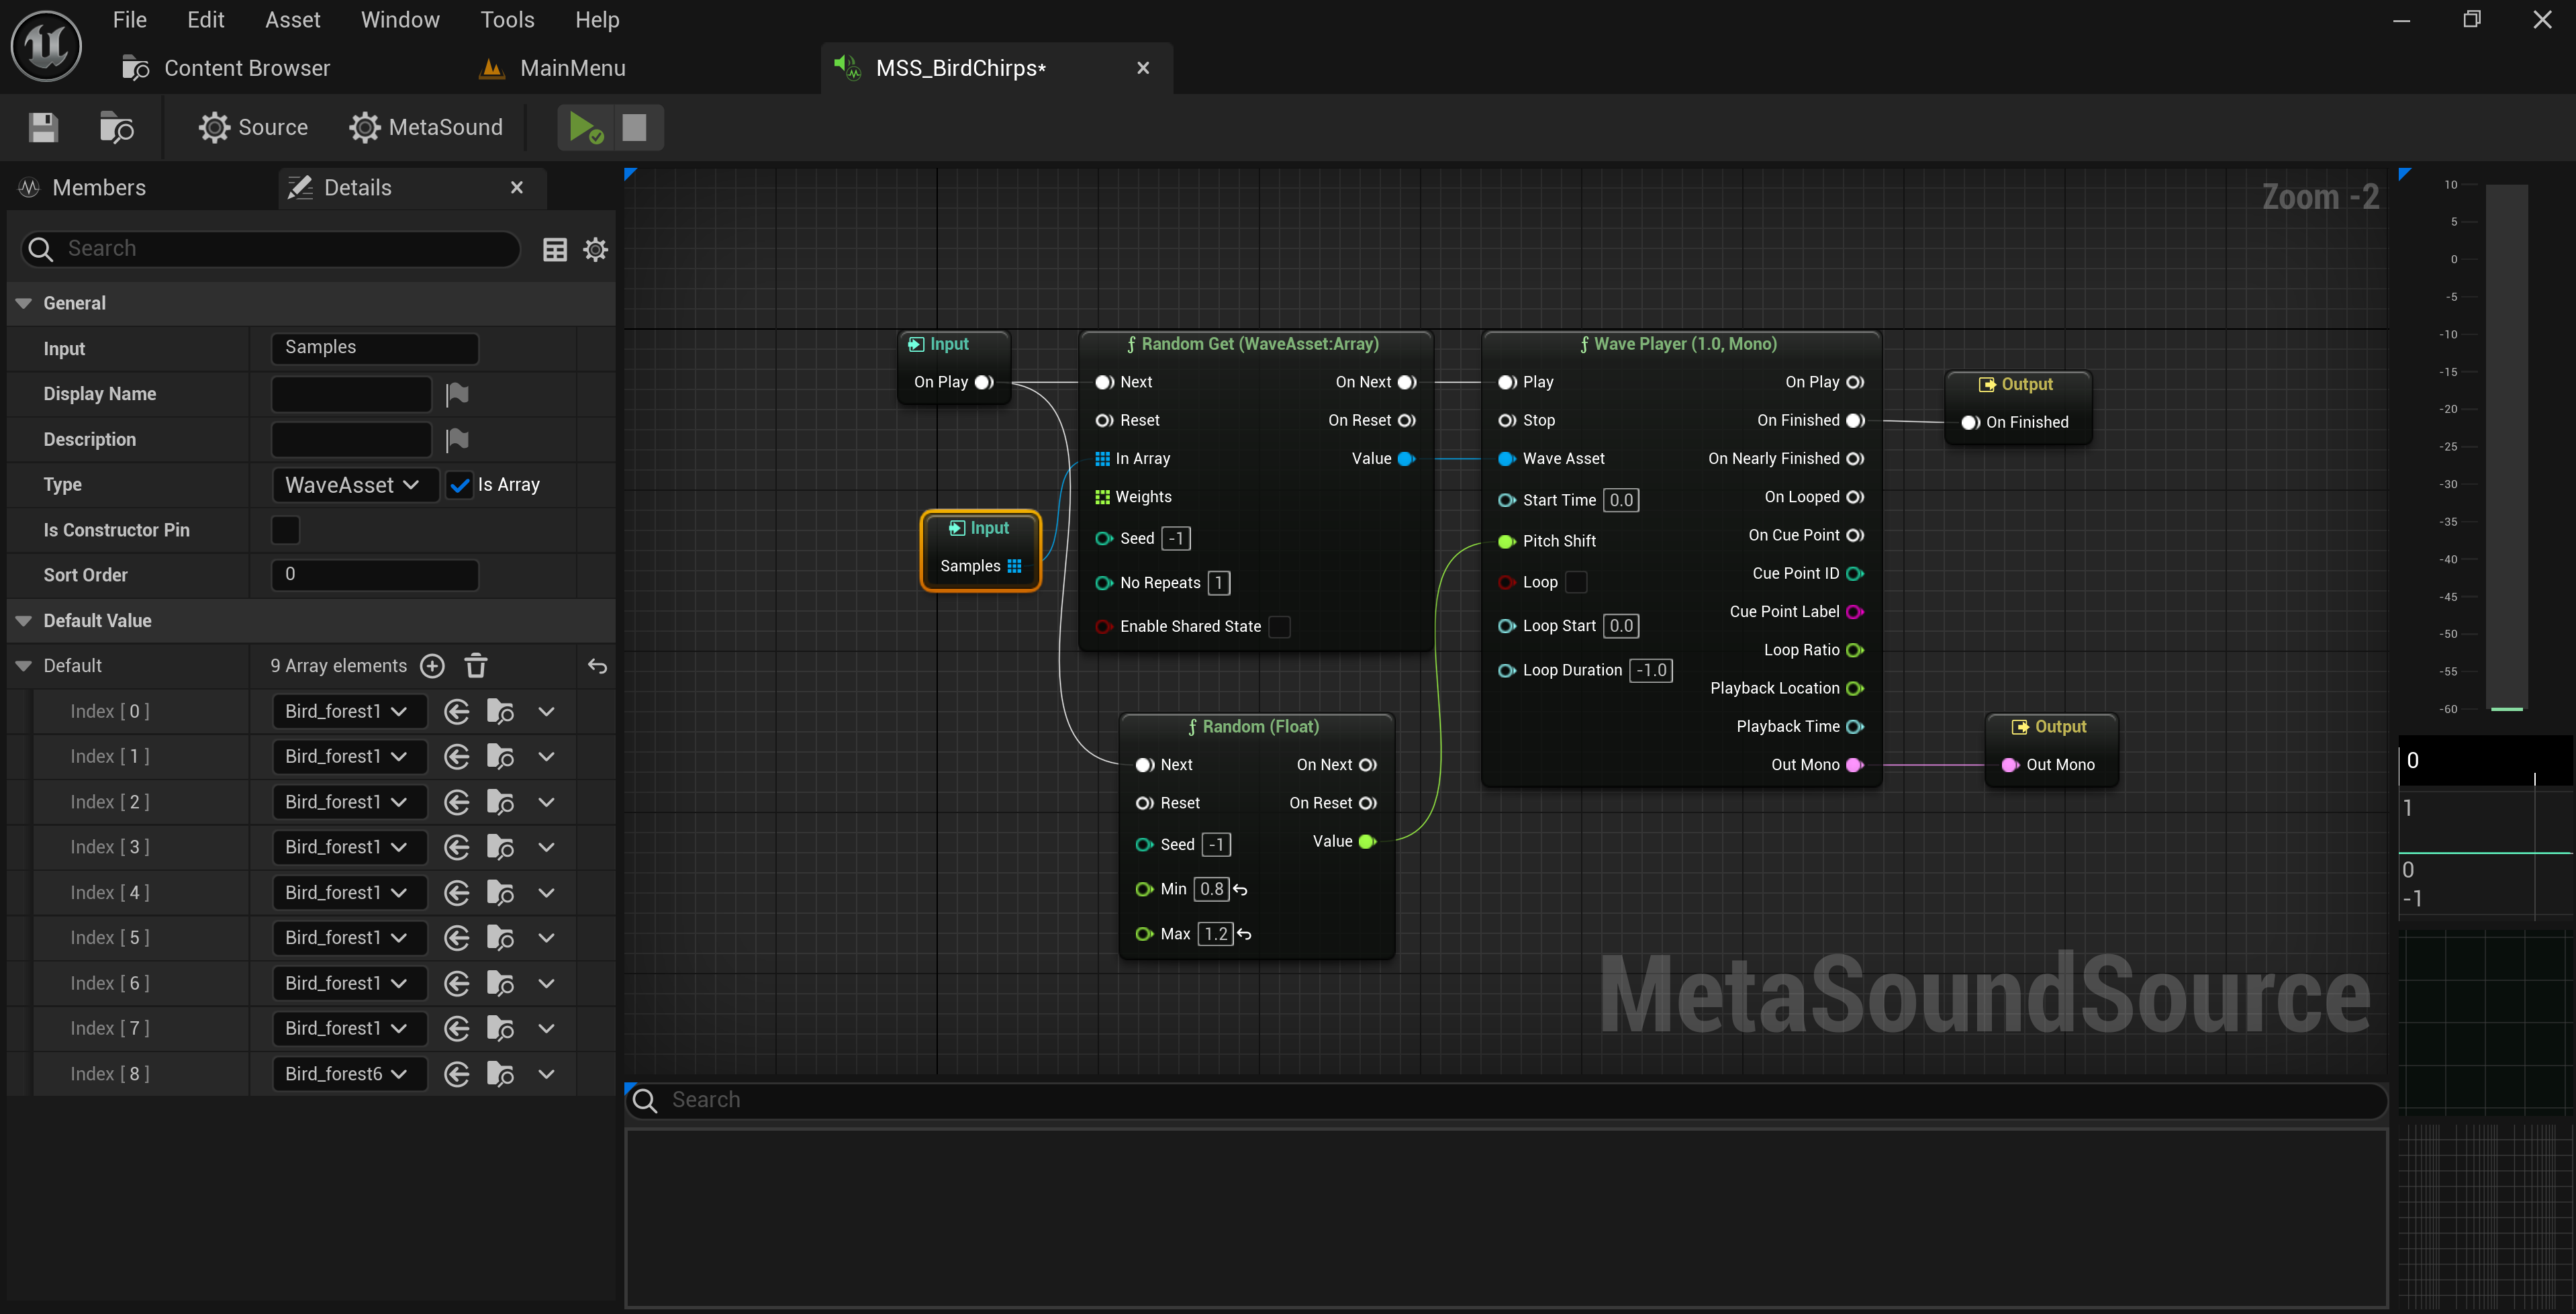This screenshot has height=1314, width=2576.
Task: Enable the Is Constructor Pin checkbox
Action: (x=285, y=530)
